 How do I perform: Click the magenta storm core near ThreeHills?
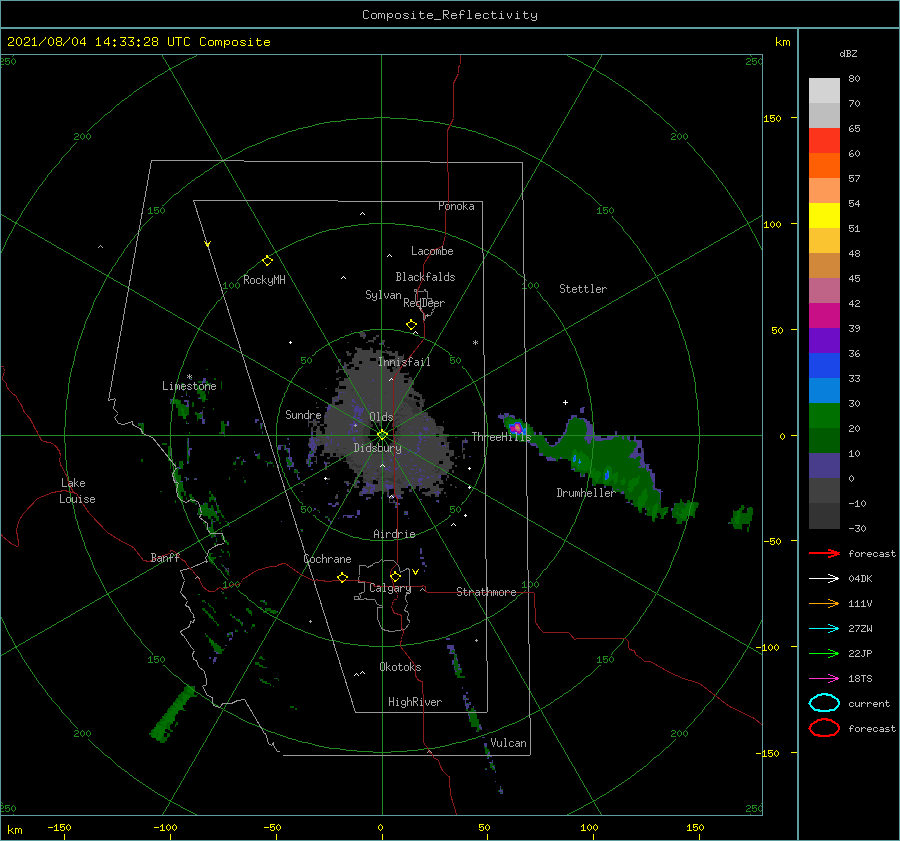click(x=517, y=428)
